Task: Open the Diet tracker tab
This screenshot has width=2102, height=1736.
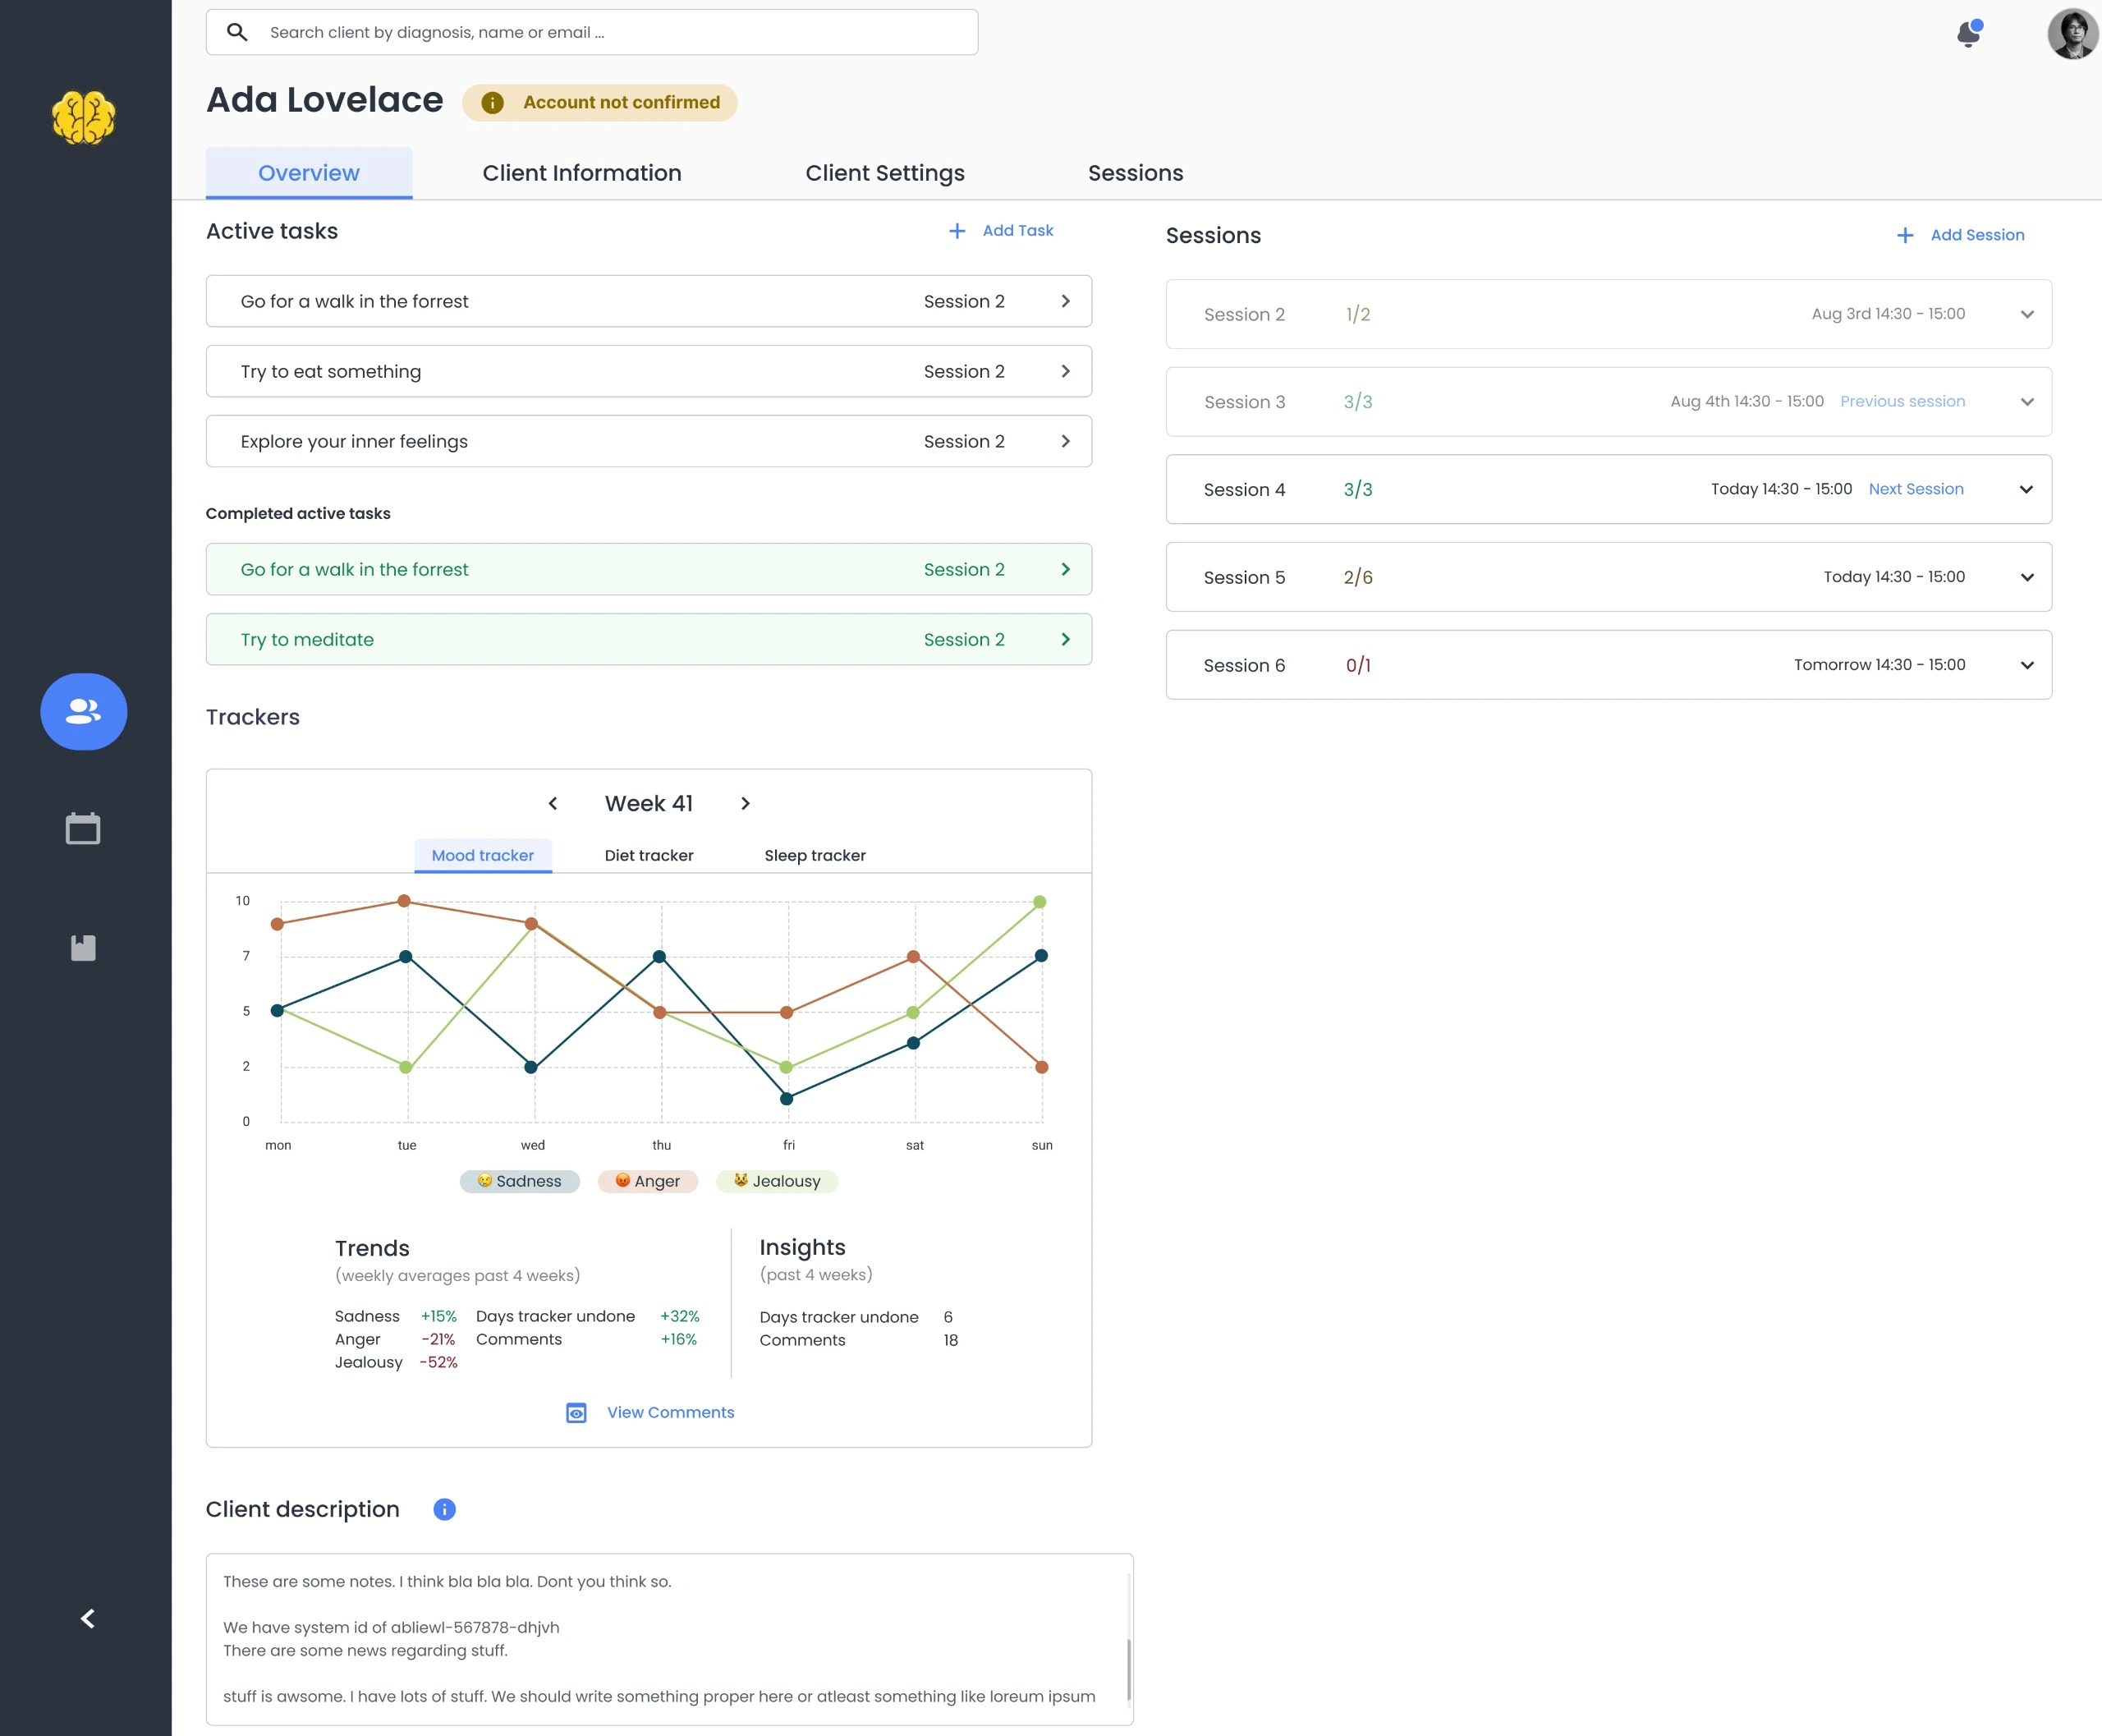Action: (x=648, y=855)
